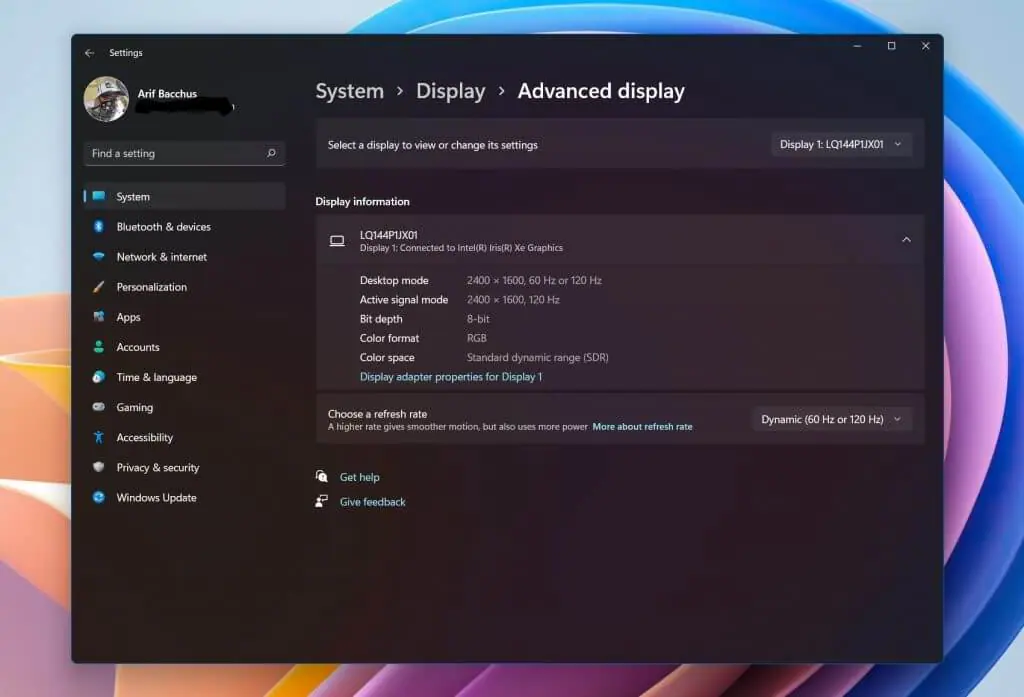
Task: Click the Find a setting search field
Action: tap(184, 154)
